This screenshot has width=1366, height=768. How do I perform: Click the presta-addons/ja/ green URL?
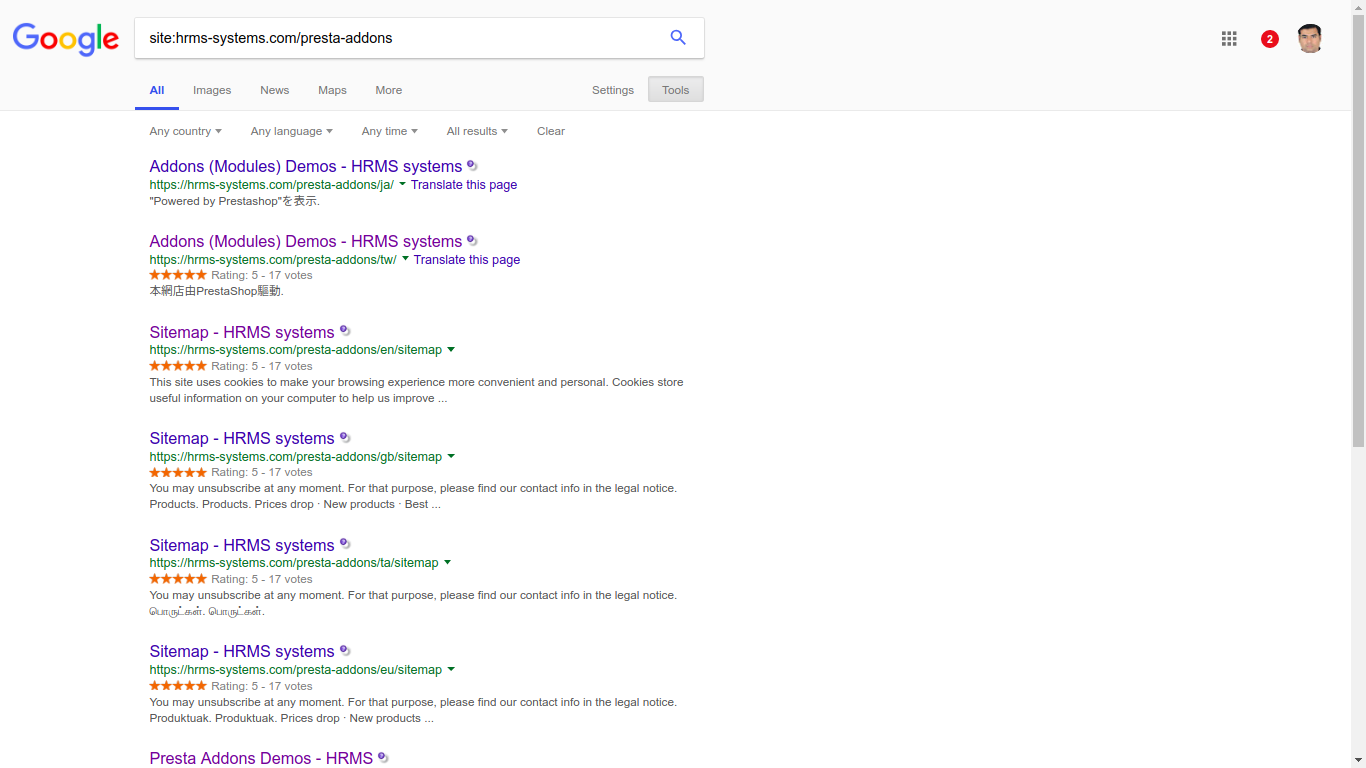point(272,185)
